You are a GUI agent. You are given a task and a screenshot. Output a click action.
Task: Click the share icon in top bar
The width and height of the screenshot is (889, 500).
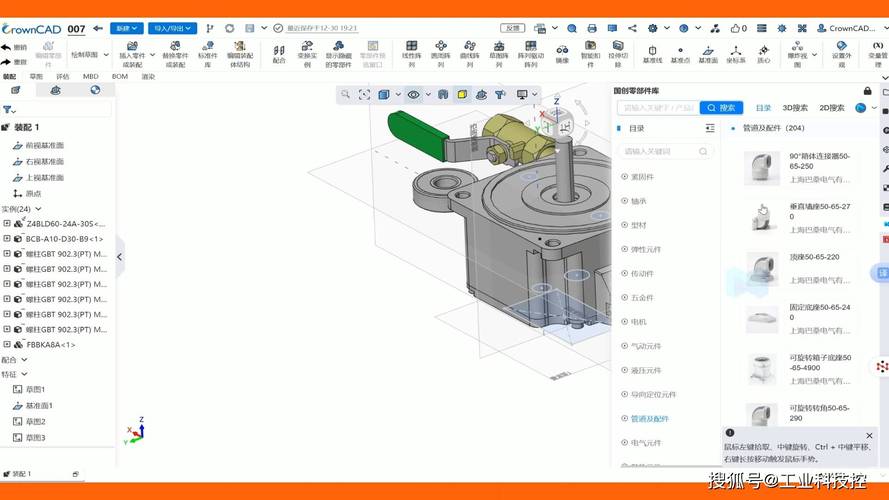coord(632,28)
